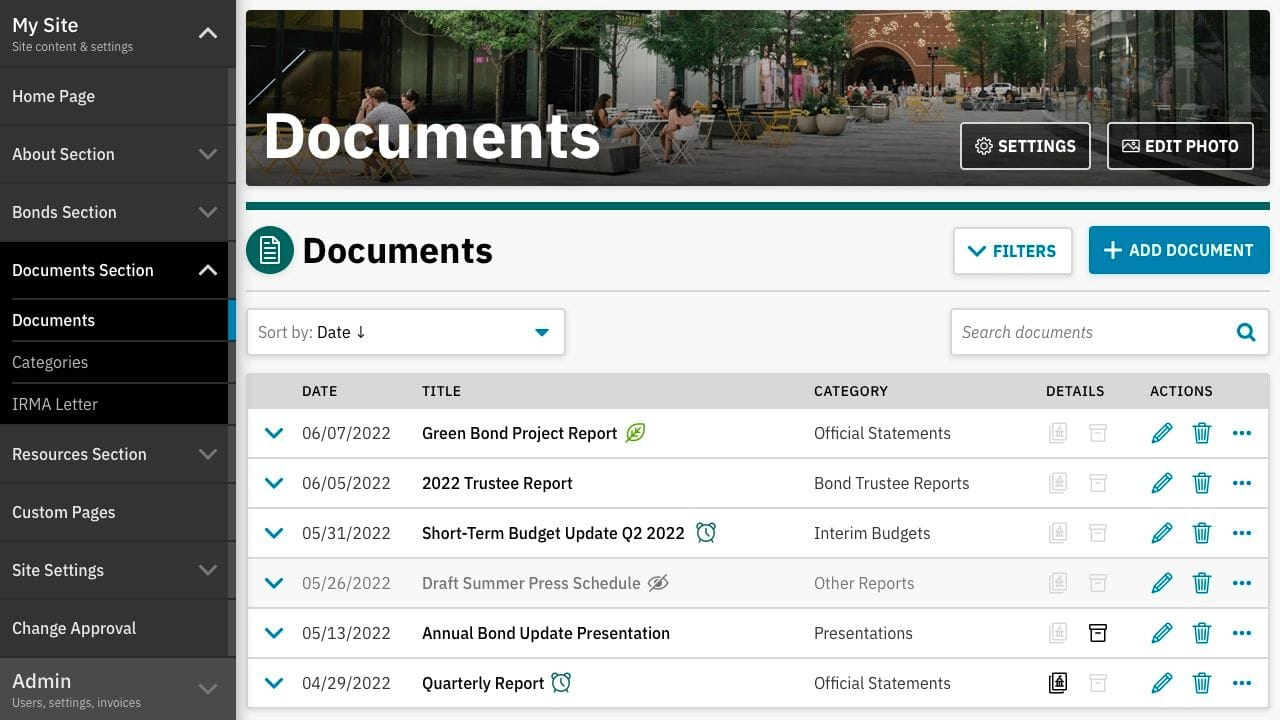
Task: Open the 2022 Trustee Report title
Action: [x=497, y=483]
